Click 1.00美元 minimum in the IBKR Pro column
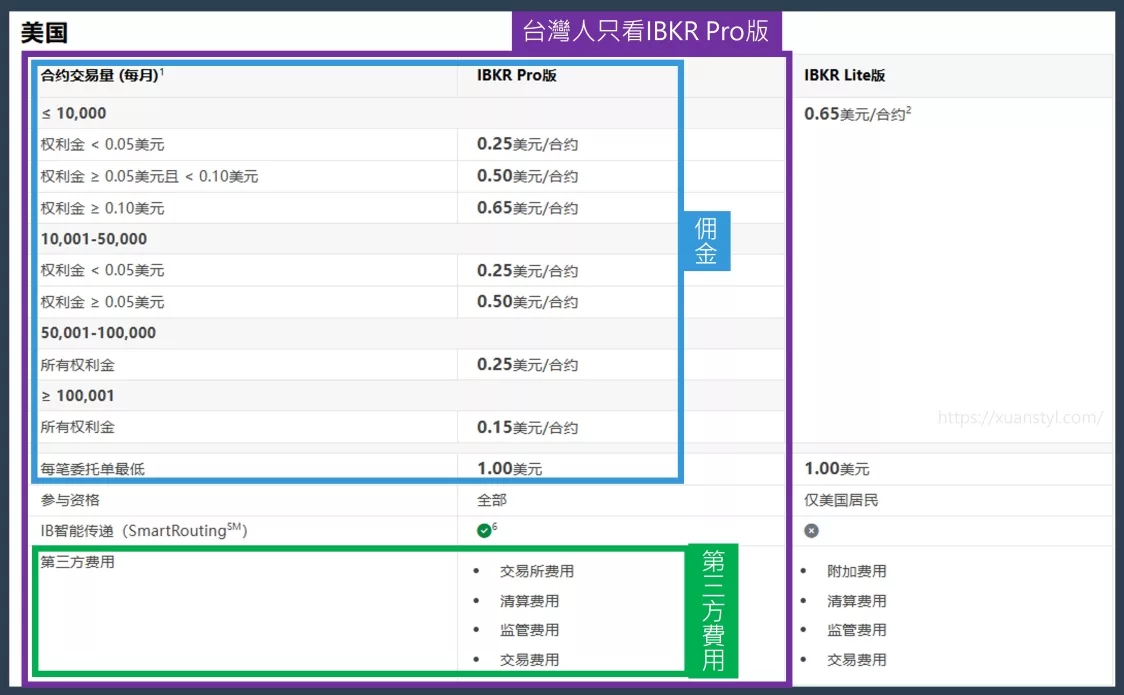The height and width of the screenshot is (695, 1124). coord(510,469)
